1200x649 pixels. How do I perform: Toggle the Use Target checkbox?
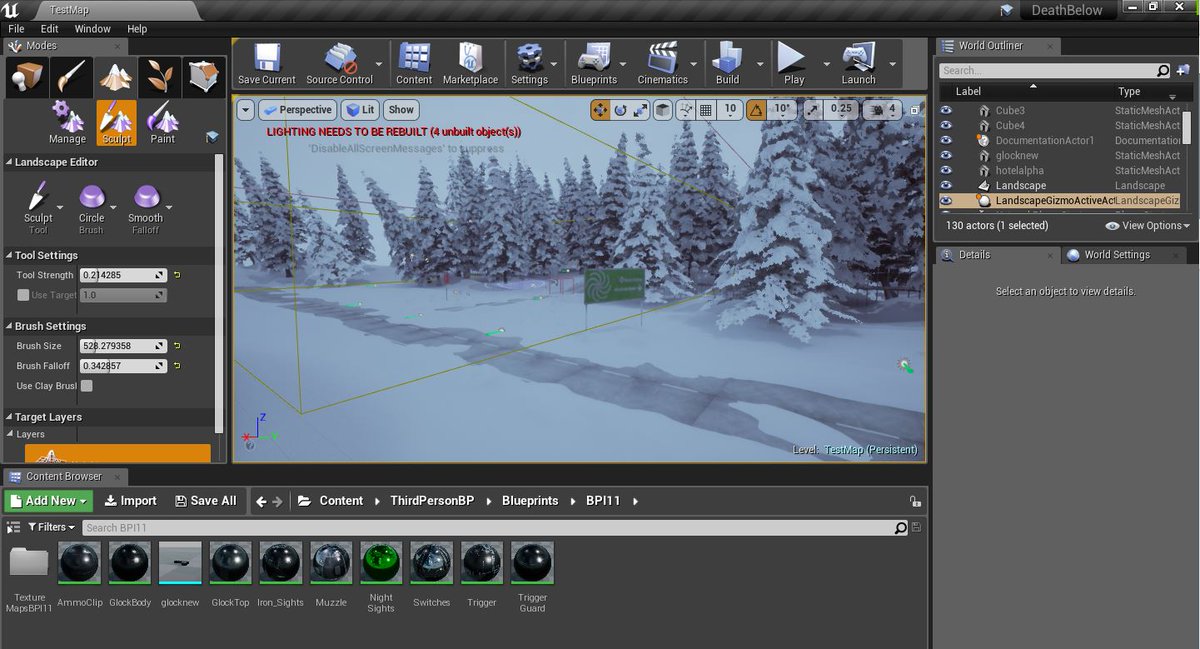(23, 295)
